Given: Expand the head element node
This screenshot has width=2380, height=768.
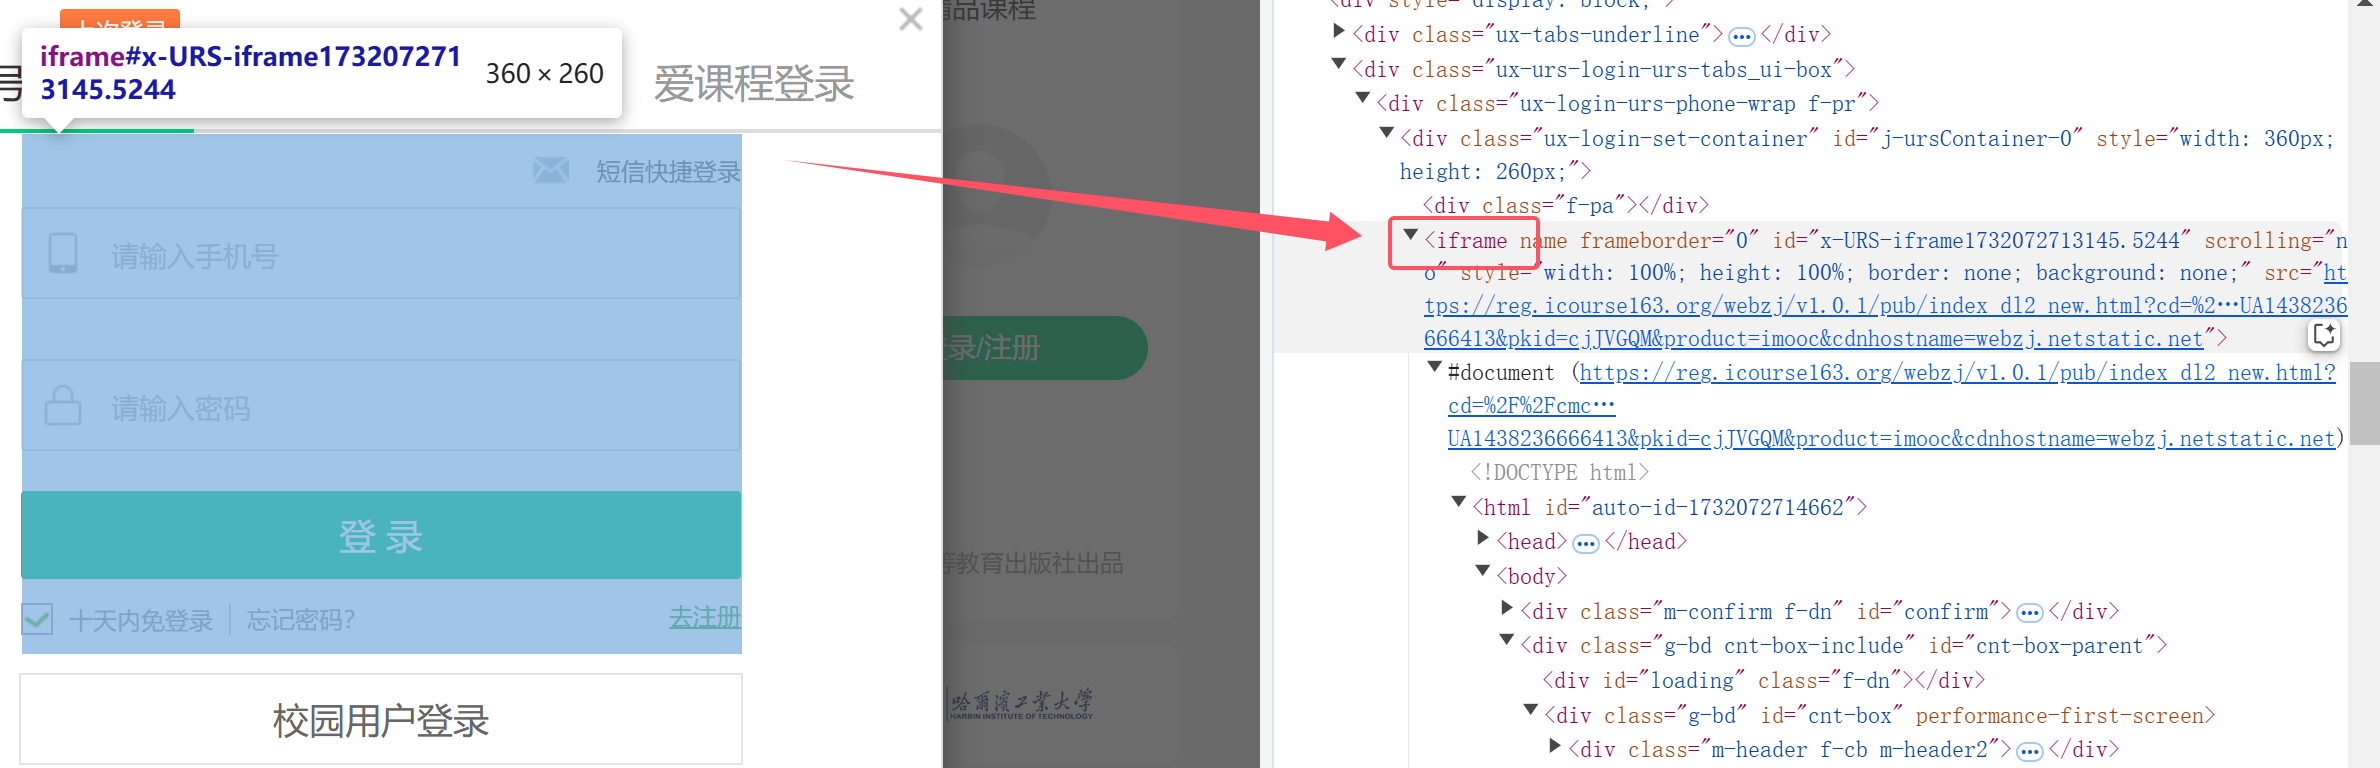Looking at the screenshot, I should tap(1483, 537).
